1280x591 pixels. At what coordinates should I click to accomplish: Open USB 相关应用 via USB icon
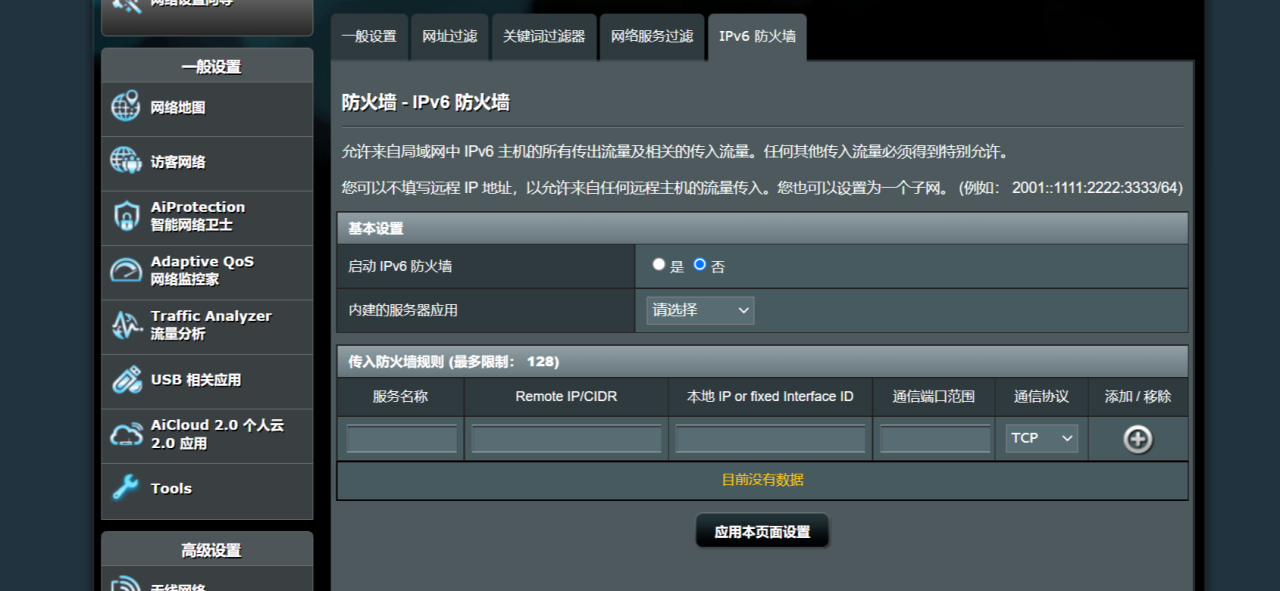click(x=126, y=379)
